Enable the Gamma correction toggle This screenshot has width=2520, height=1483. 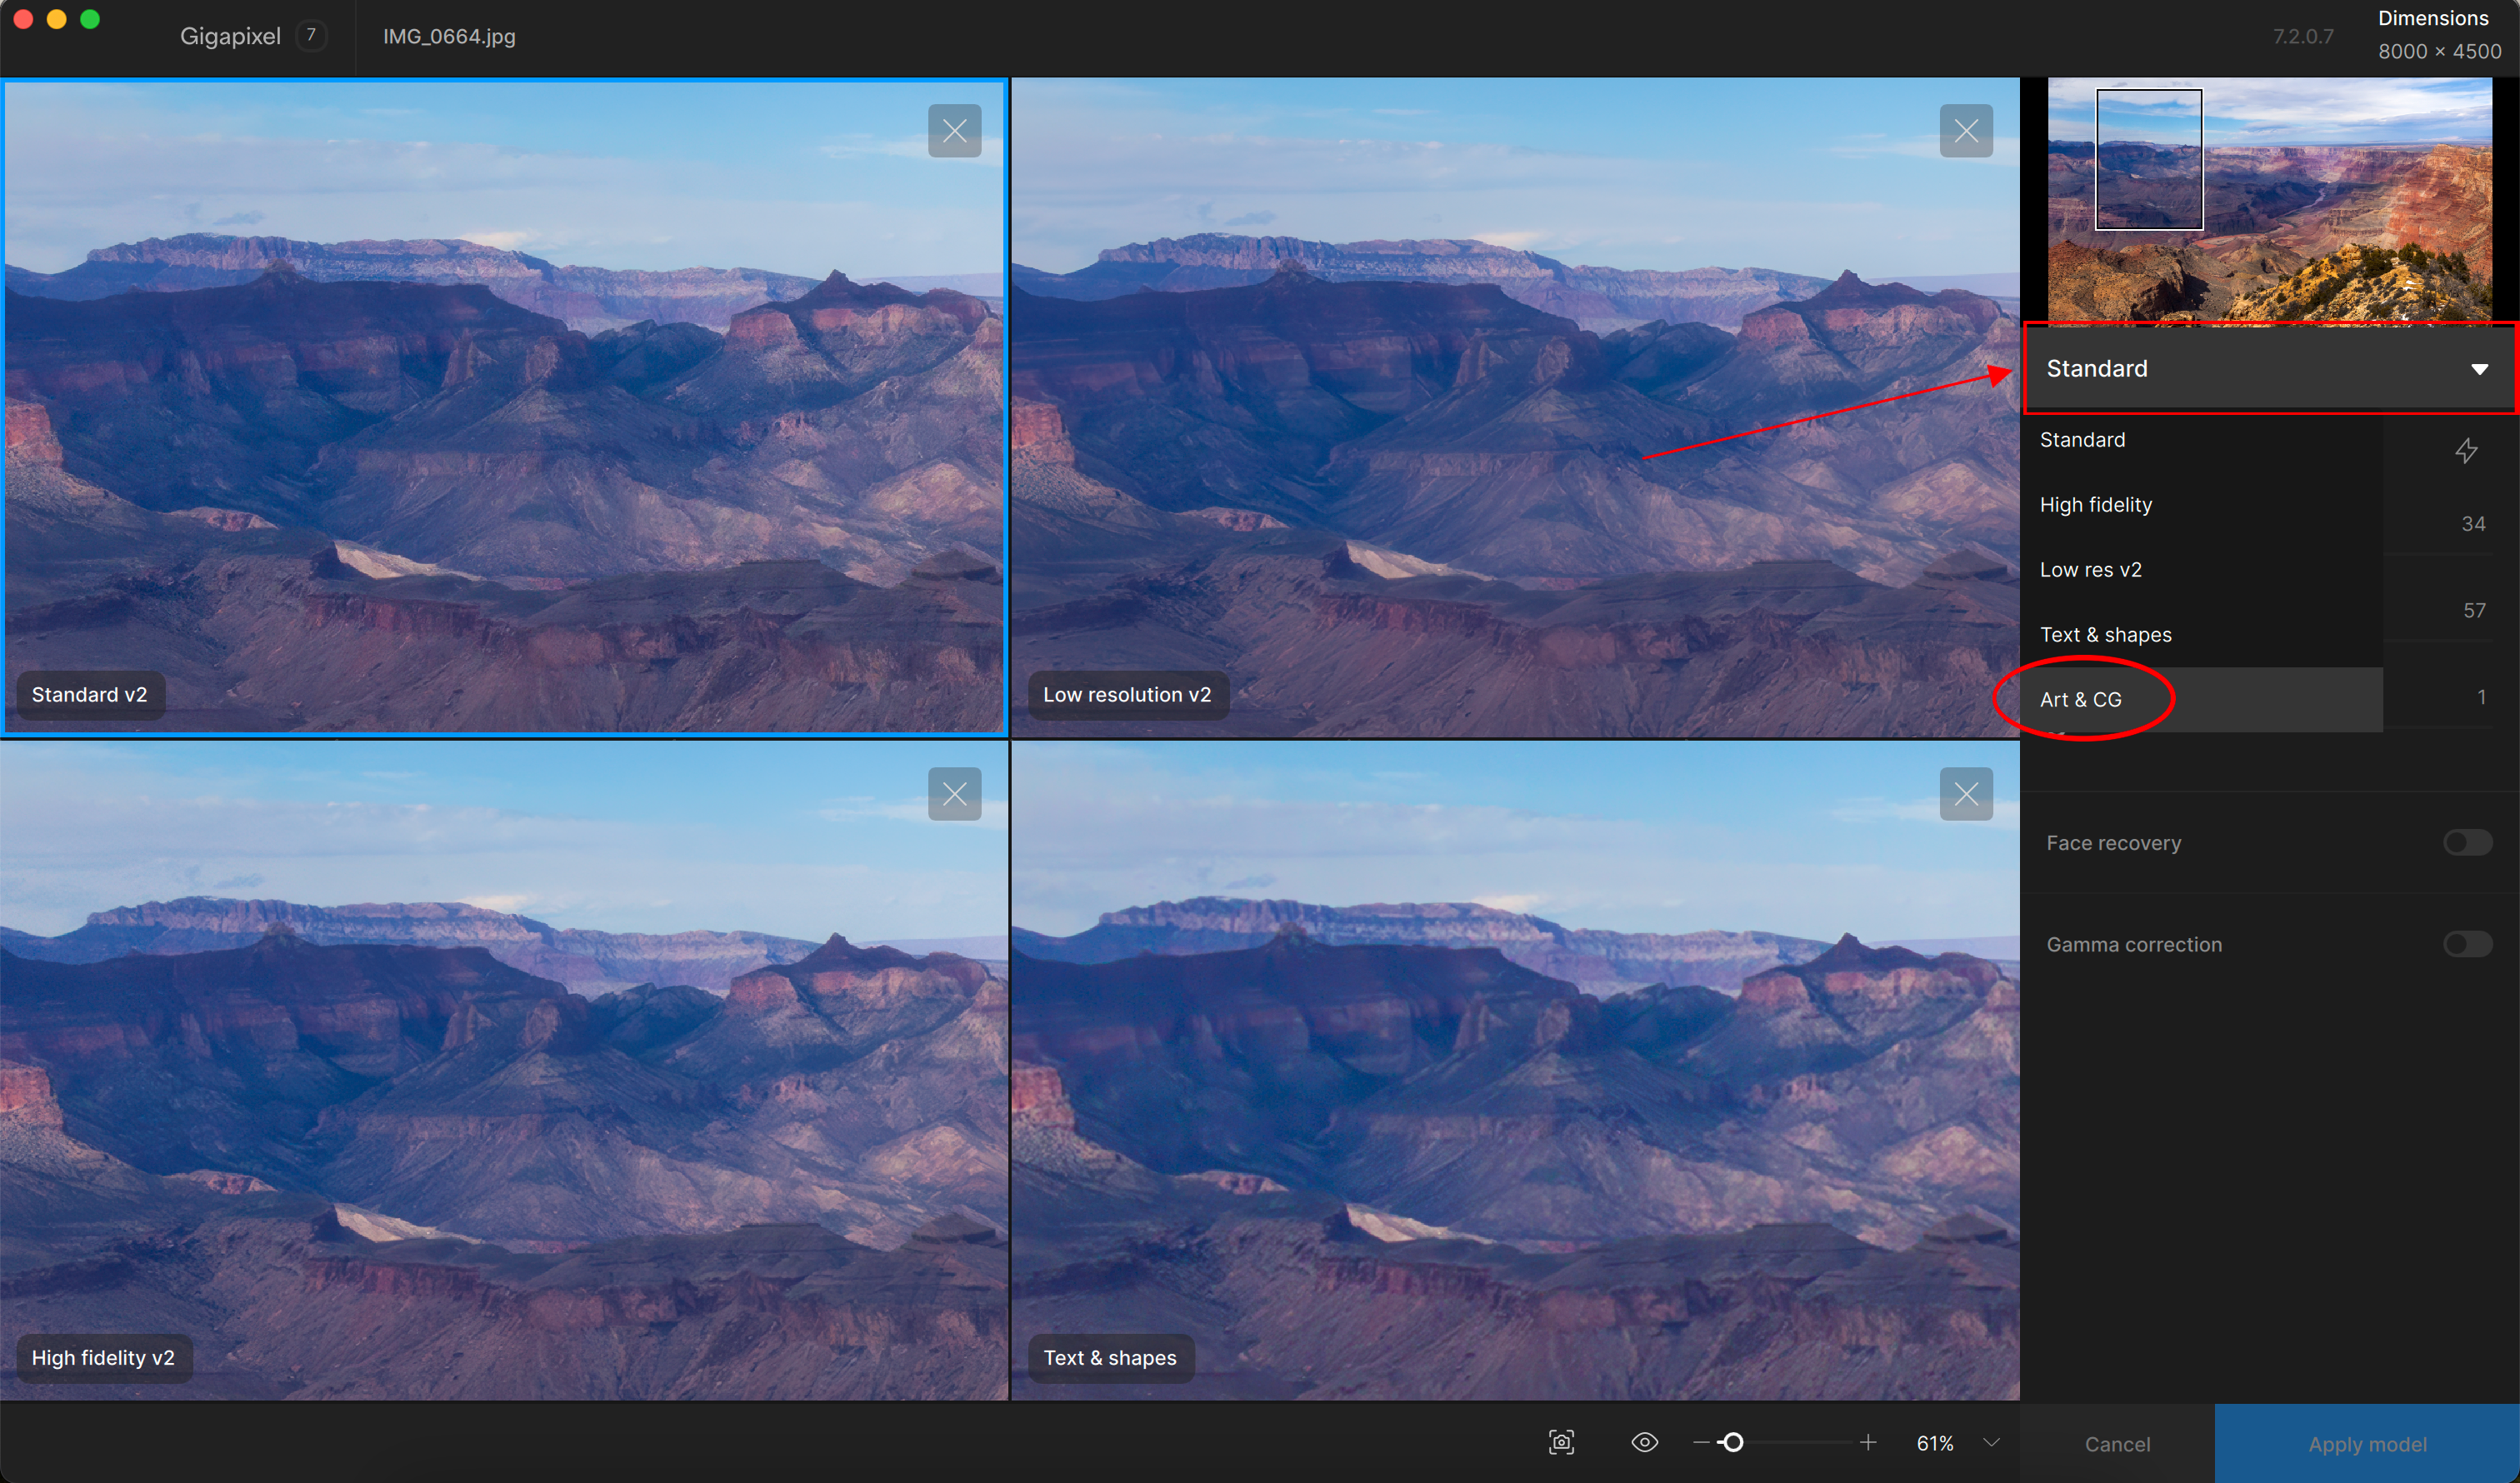point(2467,944)
